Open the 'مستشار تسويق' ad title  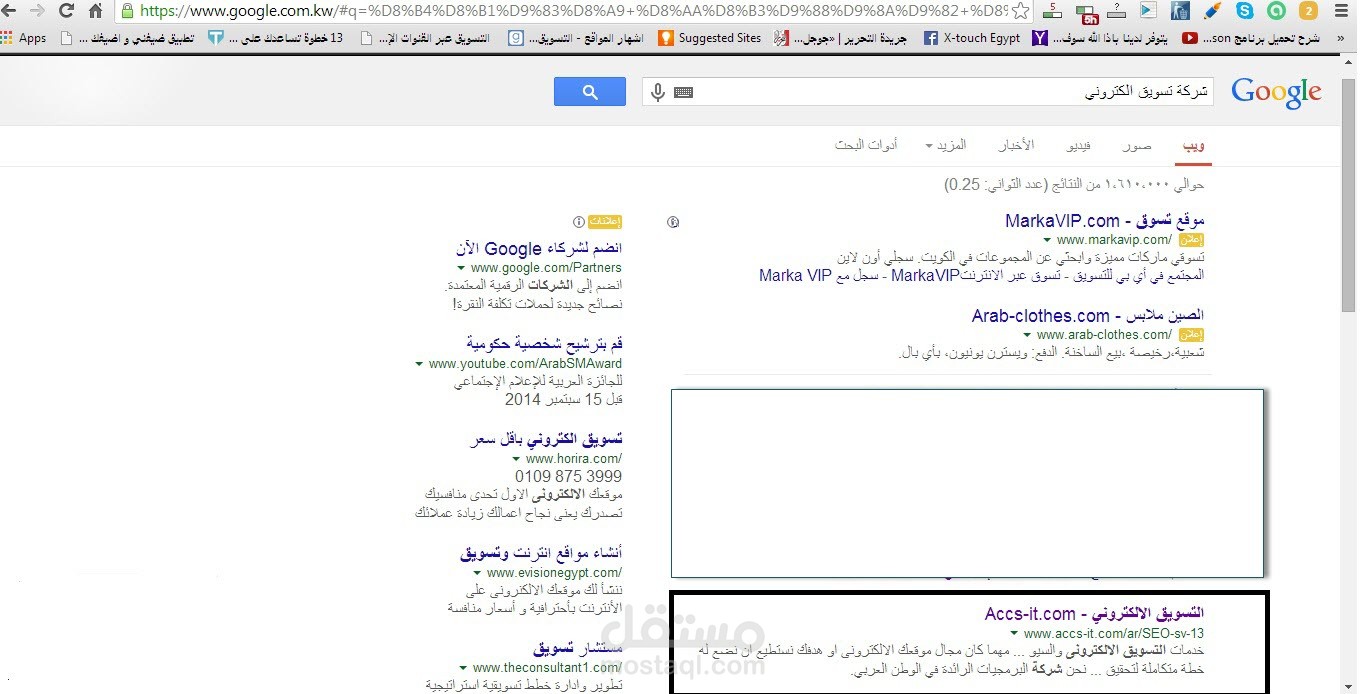tap(579, 648)
